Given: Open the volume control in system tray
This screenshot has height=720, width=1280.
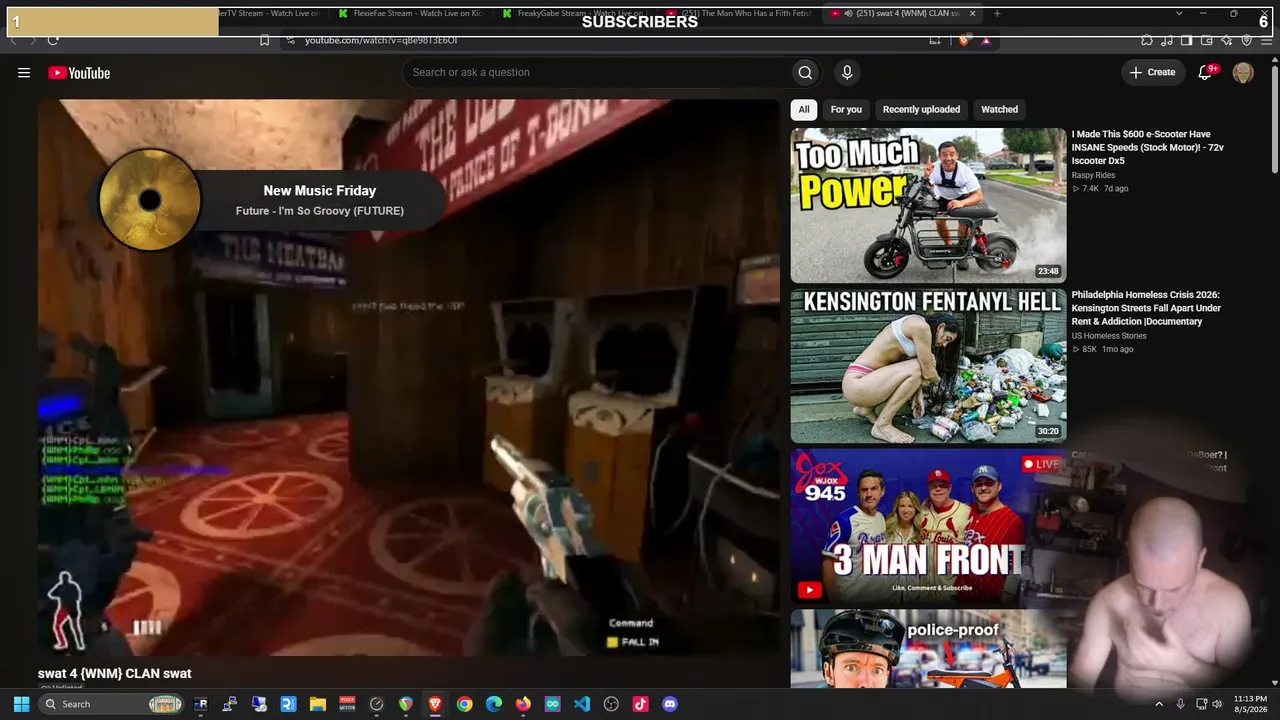Looking at the screenshot, I should point(1217,704).
